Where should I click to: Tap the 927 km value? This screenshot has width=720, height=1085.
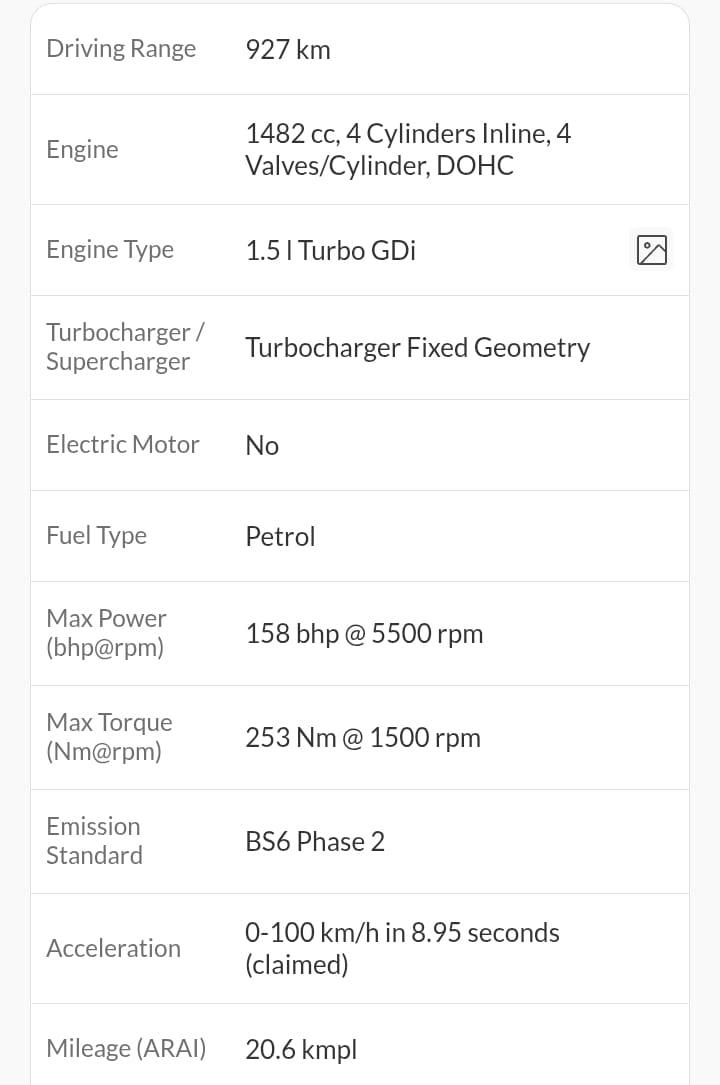[x=288, y=50]
